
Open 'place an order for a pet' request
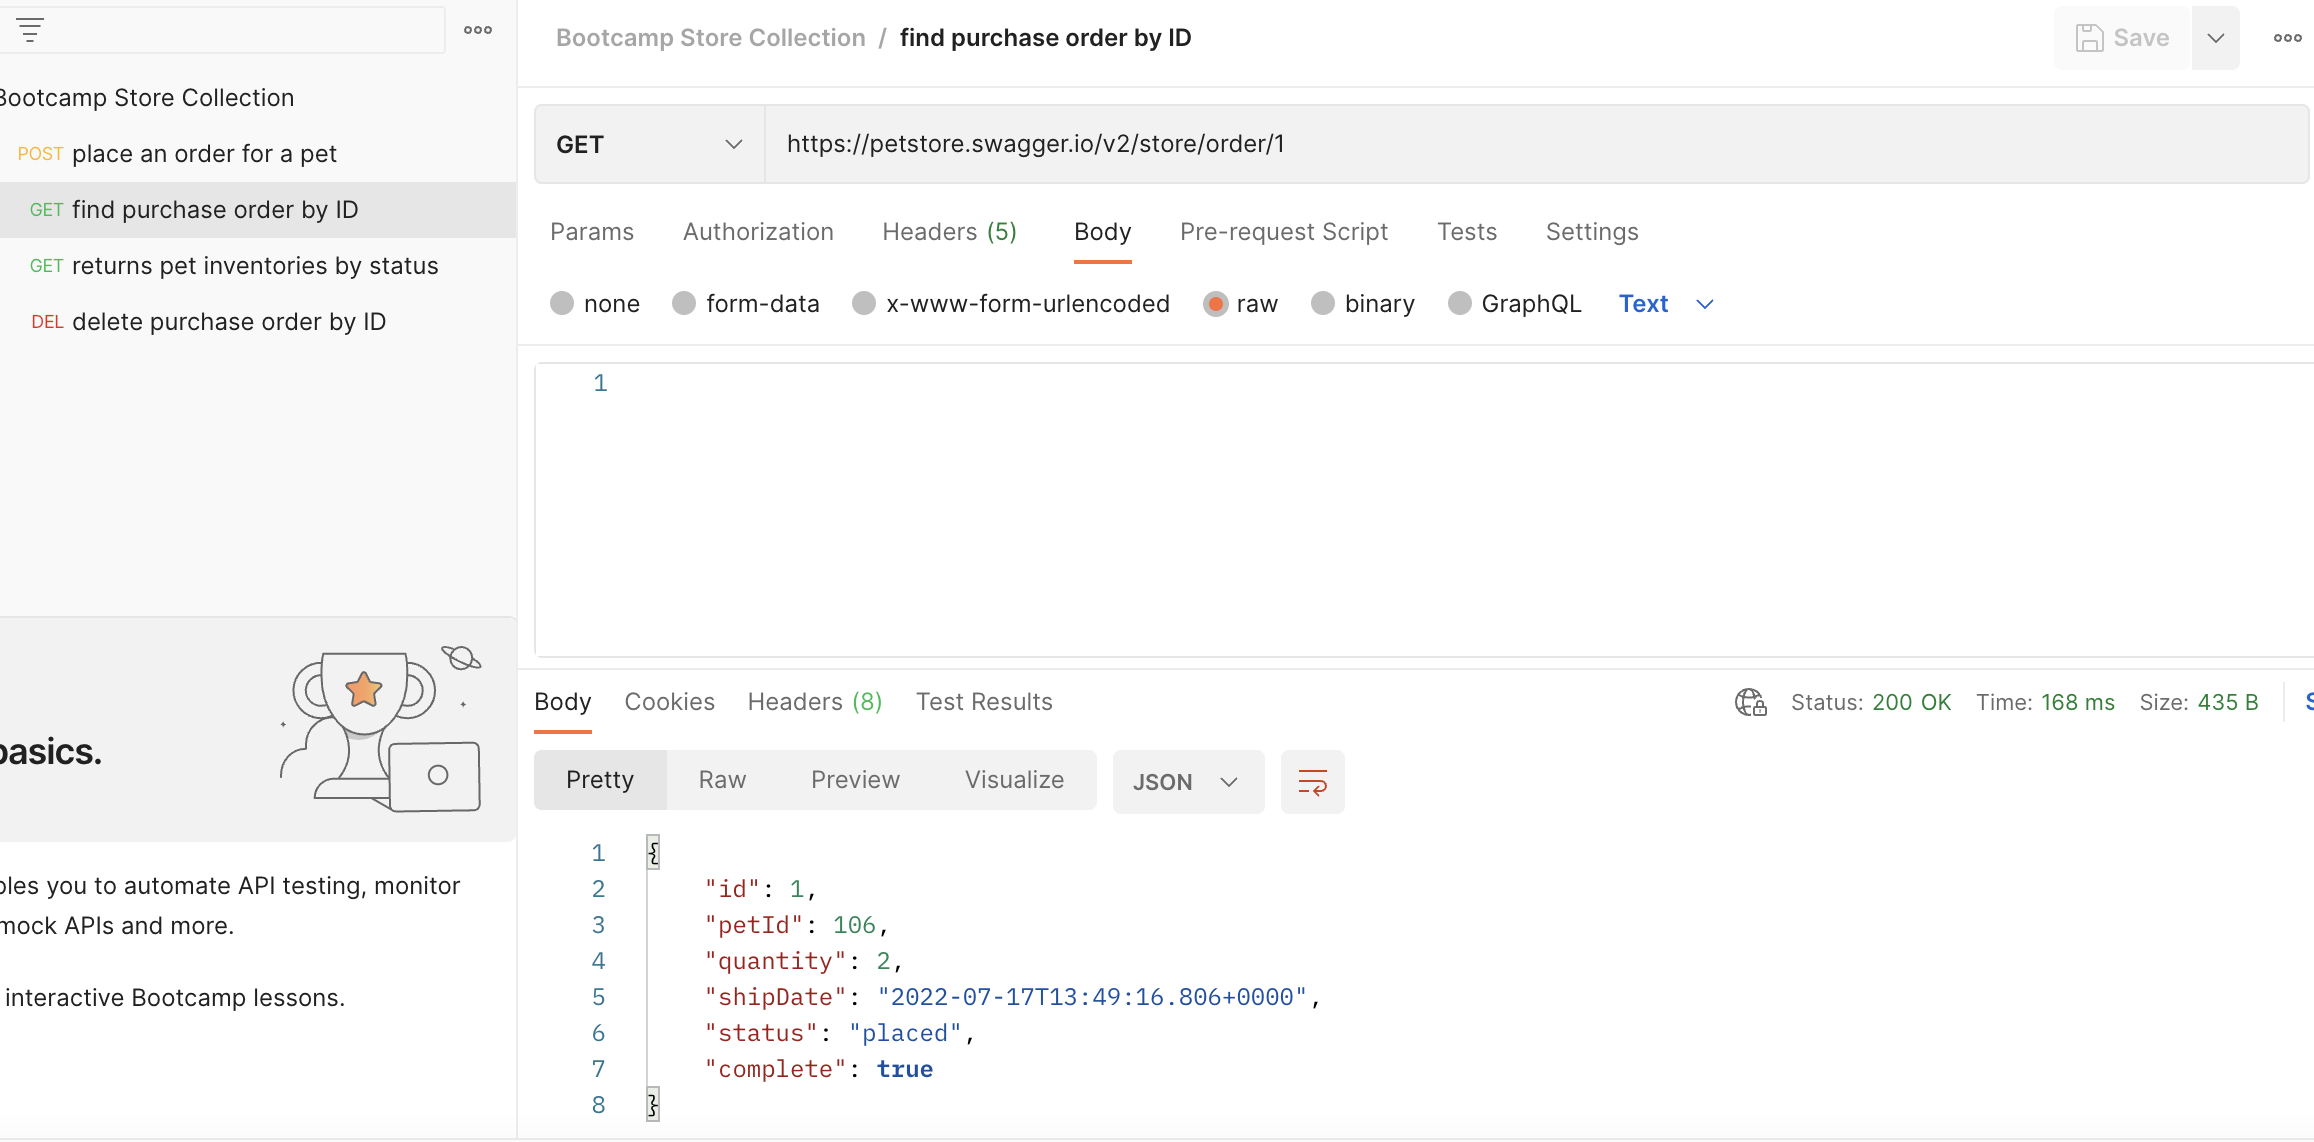pos(258,154)
